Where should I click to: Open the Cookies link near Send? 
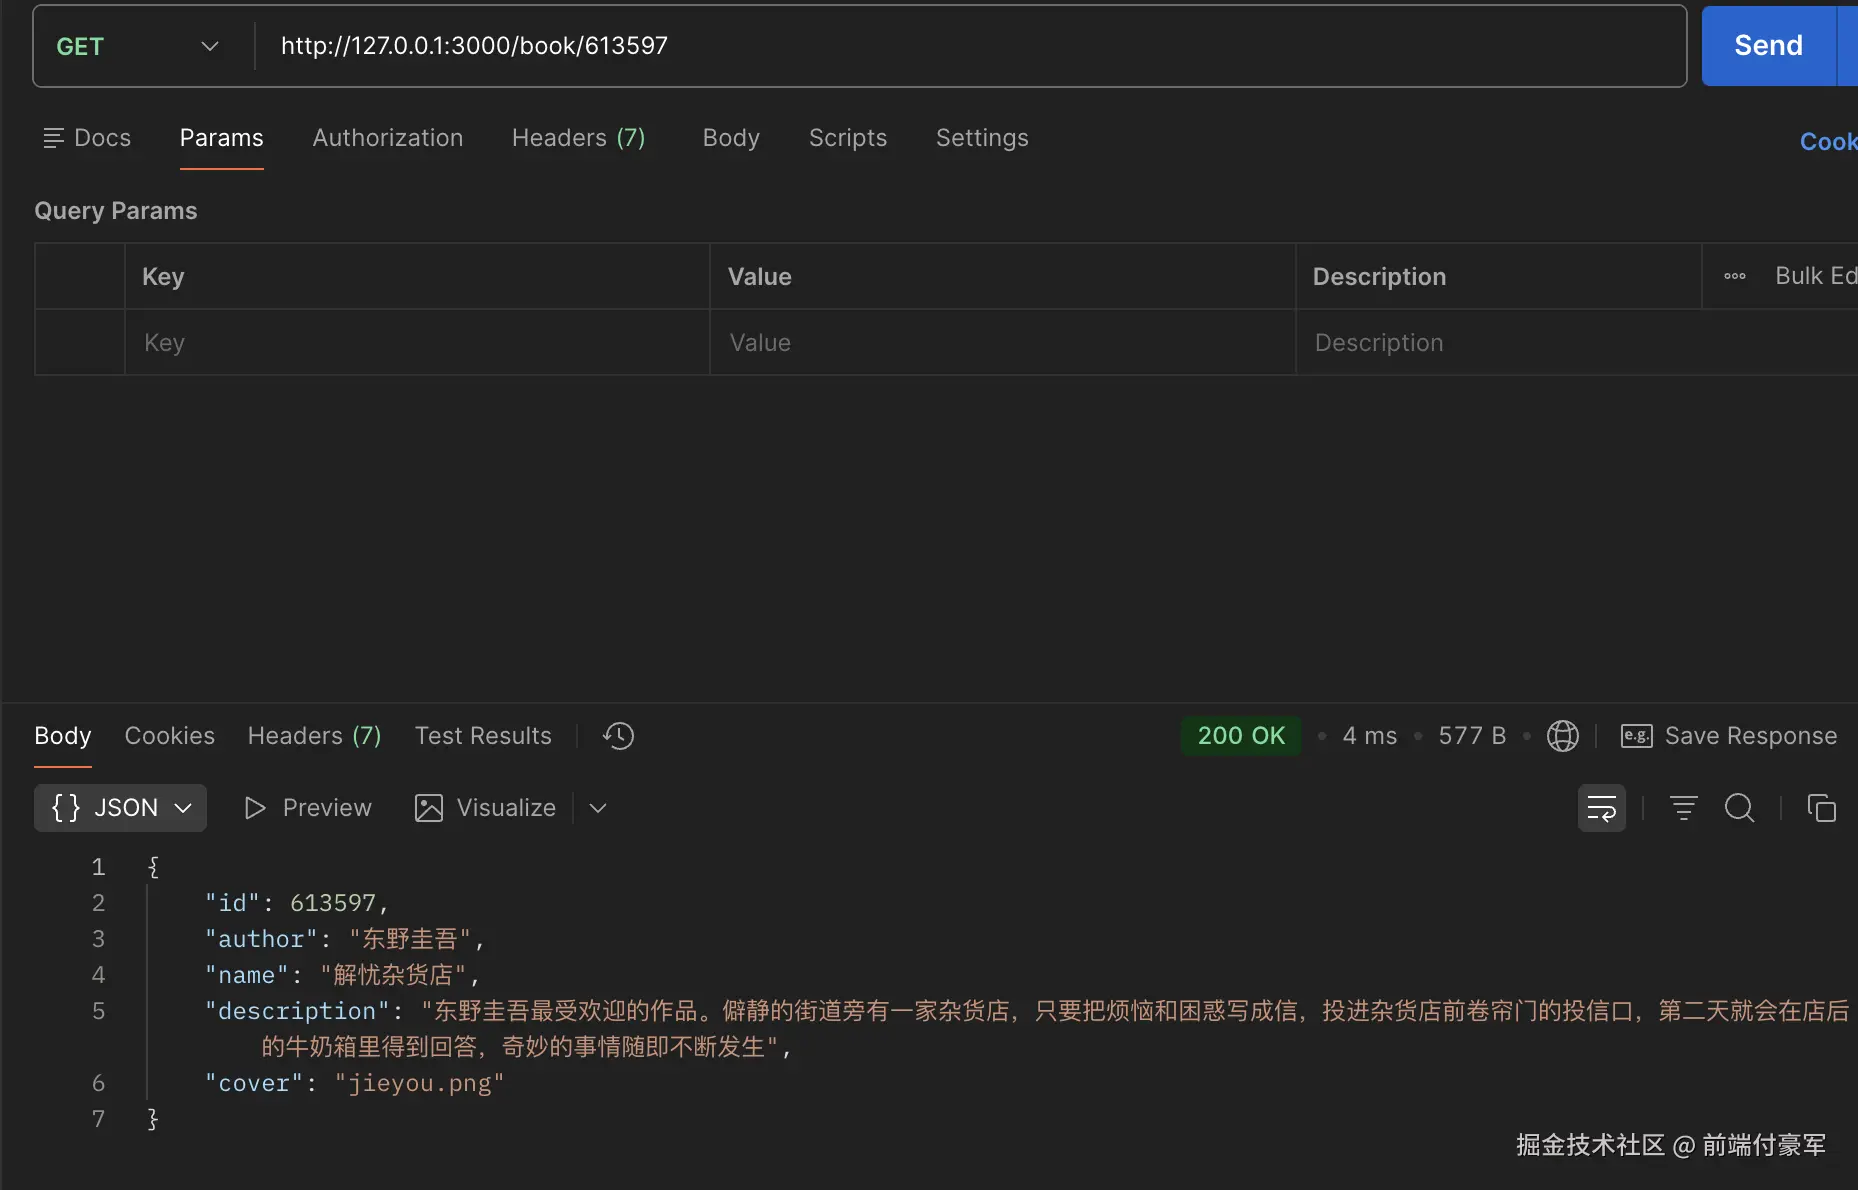pos(1829,142)
